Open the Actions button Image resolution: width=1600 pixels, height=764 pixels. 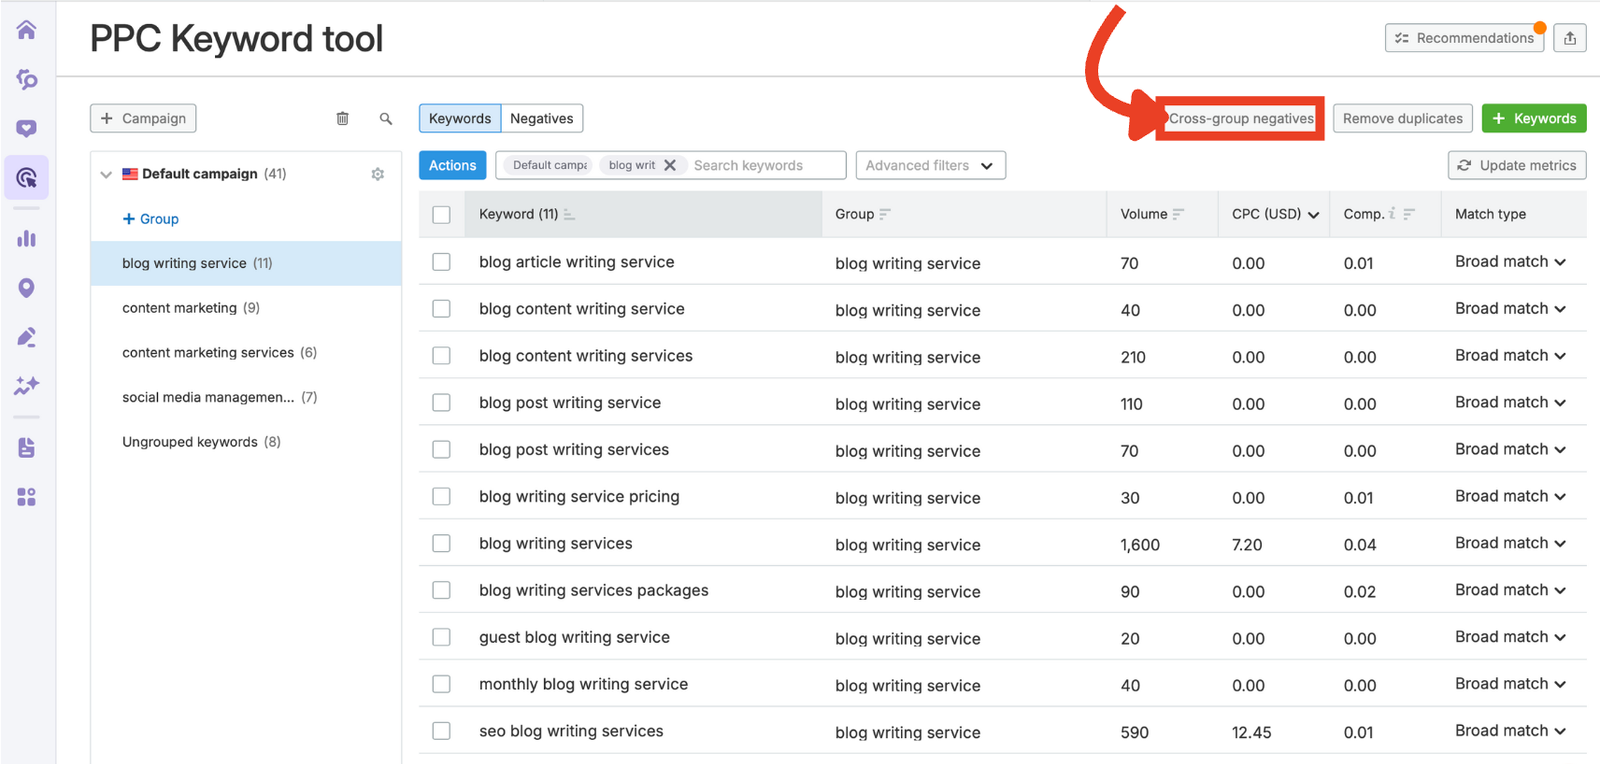453,165
